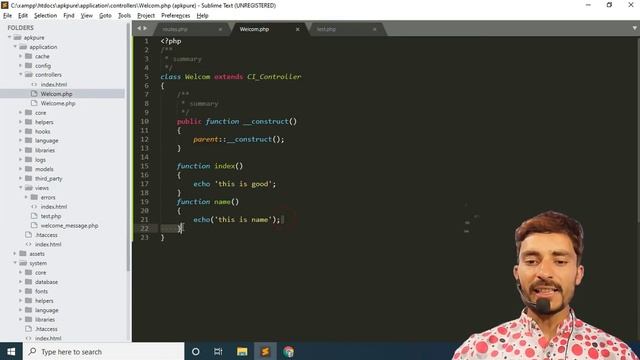Open the View menu
The image size is (640, 360).
click(x=87, y=16)
